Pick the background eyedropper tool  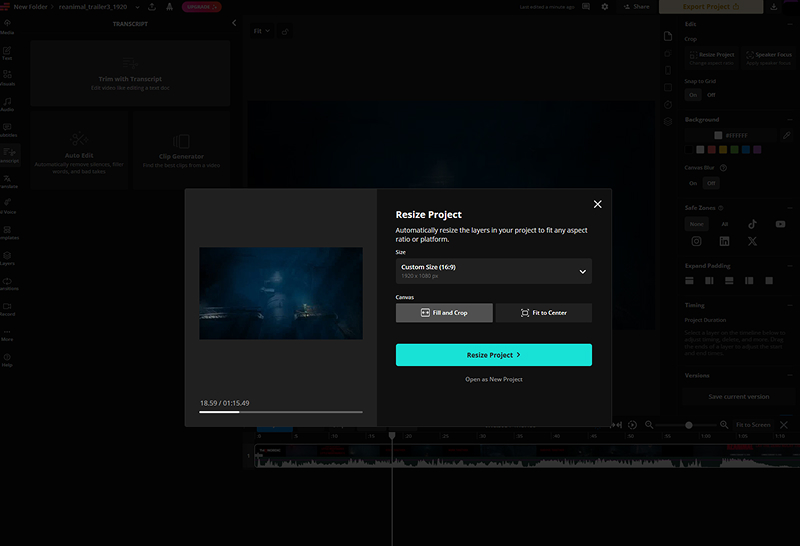pos(786,135)
